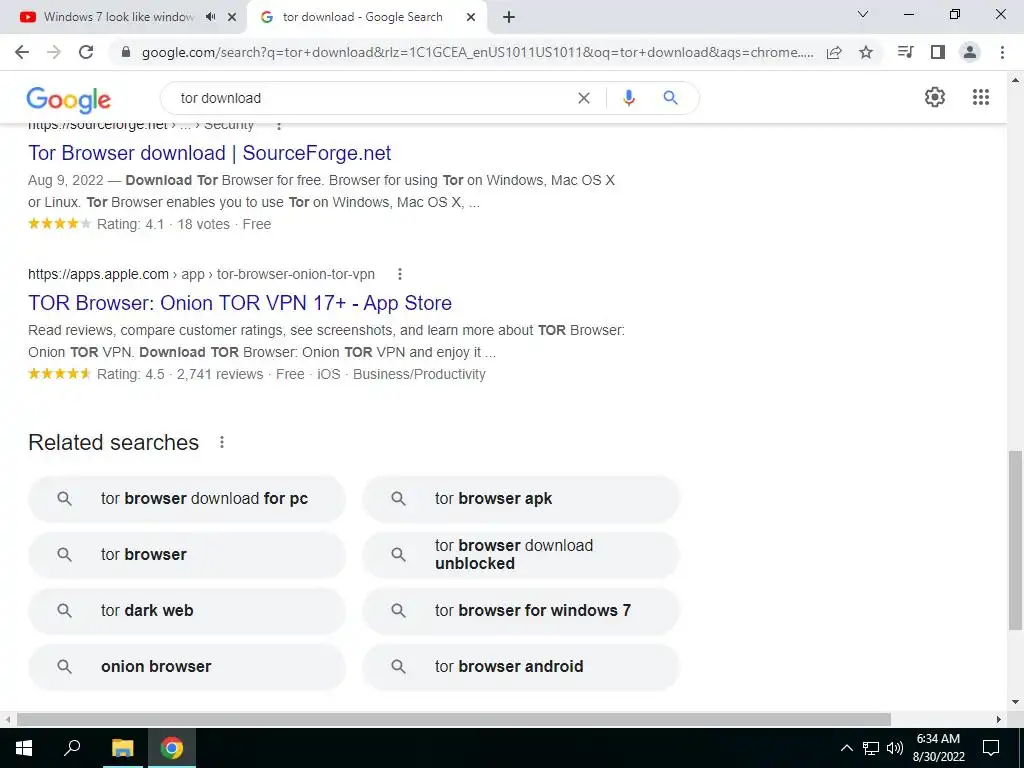Image resolution: width=1024 pixels, height=768 pixels.
Task: Open the volume tray icon
Action: tap(894, 748)
